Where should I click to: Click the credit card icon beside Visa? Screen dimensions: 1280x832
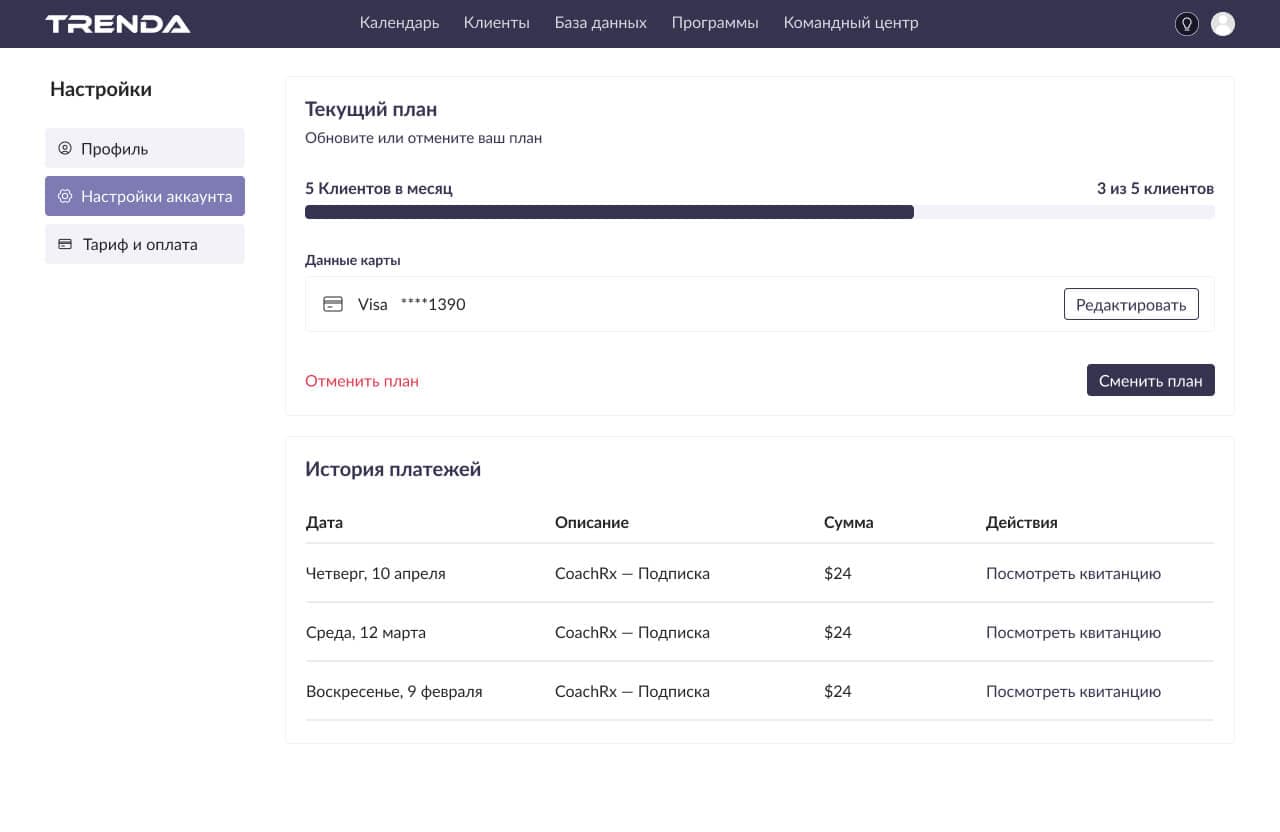pos(333,304)
